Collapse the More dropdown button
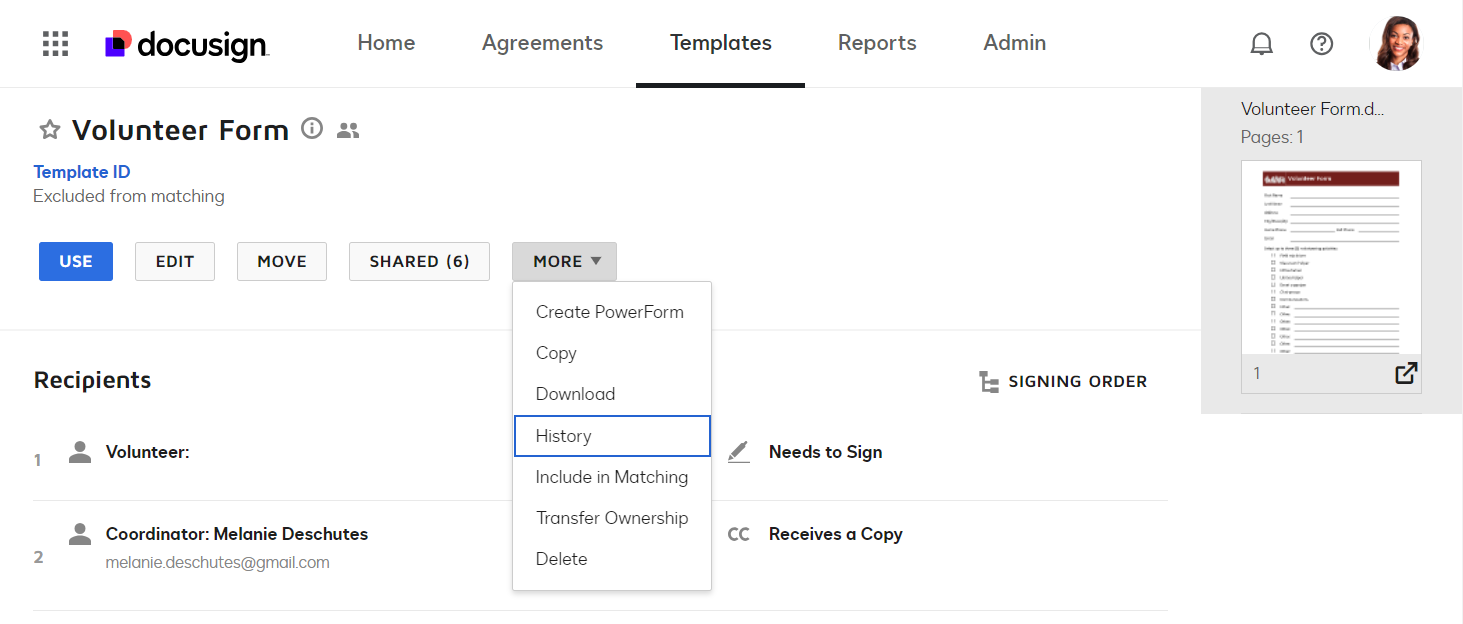The width and height of the screenshot is (1463, 624). click(x=564, y=261)
